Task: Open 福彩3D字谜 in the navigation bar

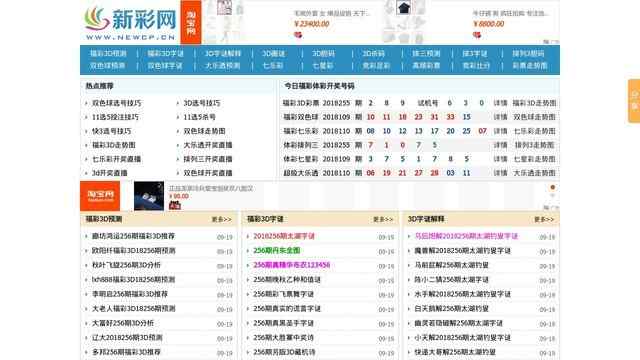Action: pyautogui.click(x=165, y=53)
